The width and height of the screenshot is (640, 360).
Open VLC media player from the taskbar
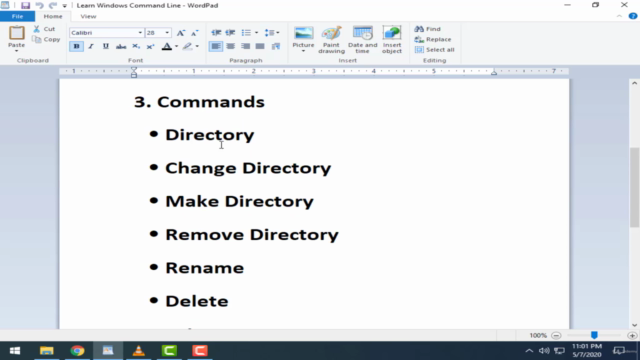pos(138,351)
